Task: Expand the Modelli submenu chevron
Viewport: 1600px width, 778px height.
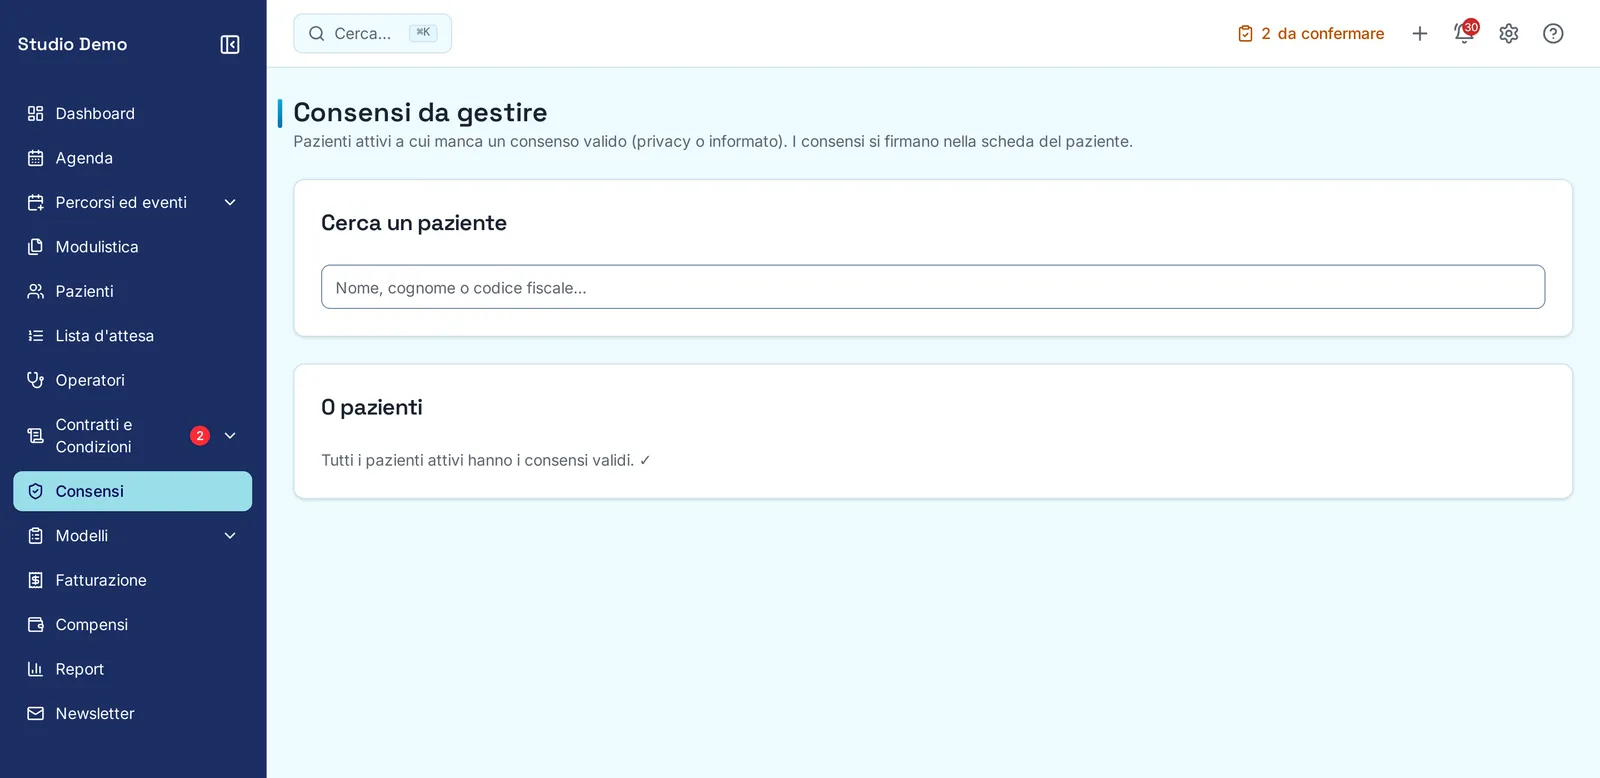Action: [x=230, y=536]
